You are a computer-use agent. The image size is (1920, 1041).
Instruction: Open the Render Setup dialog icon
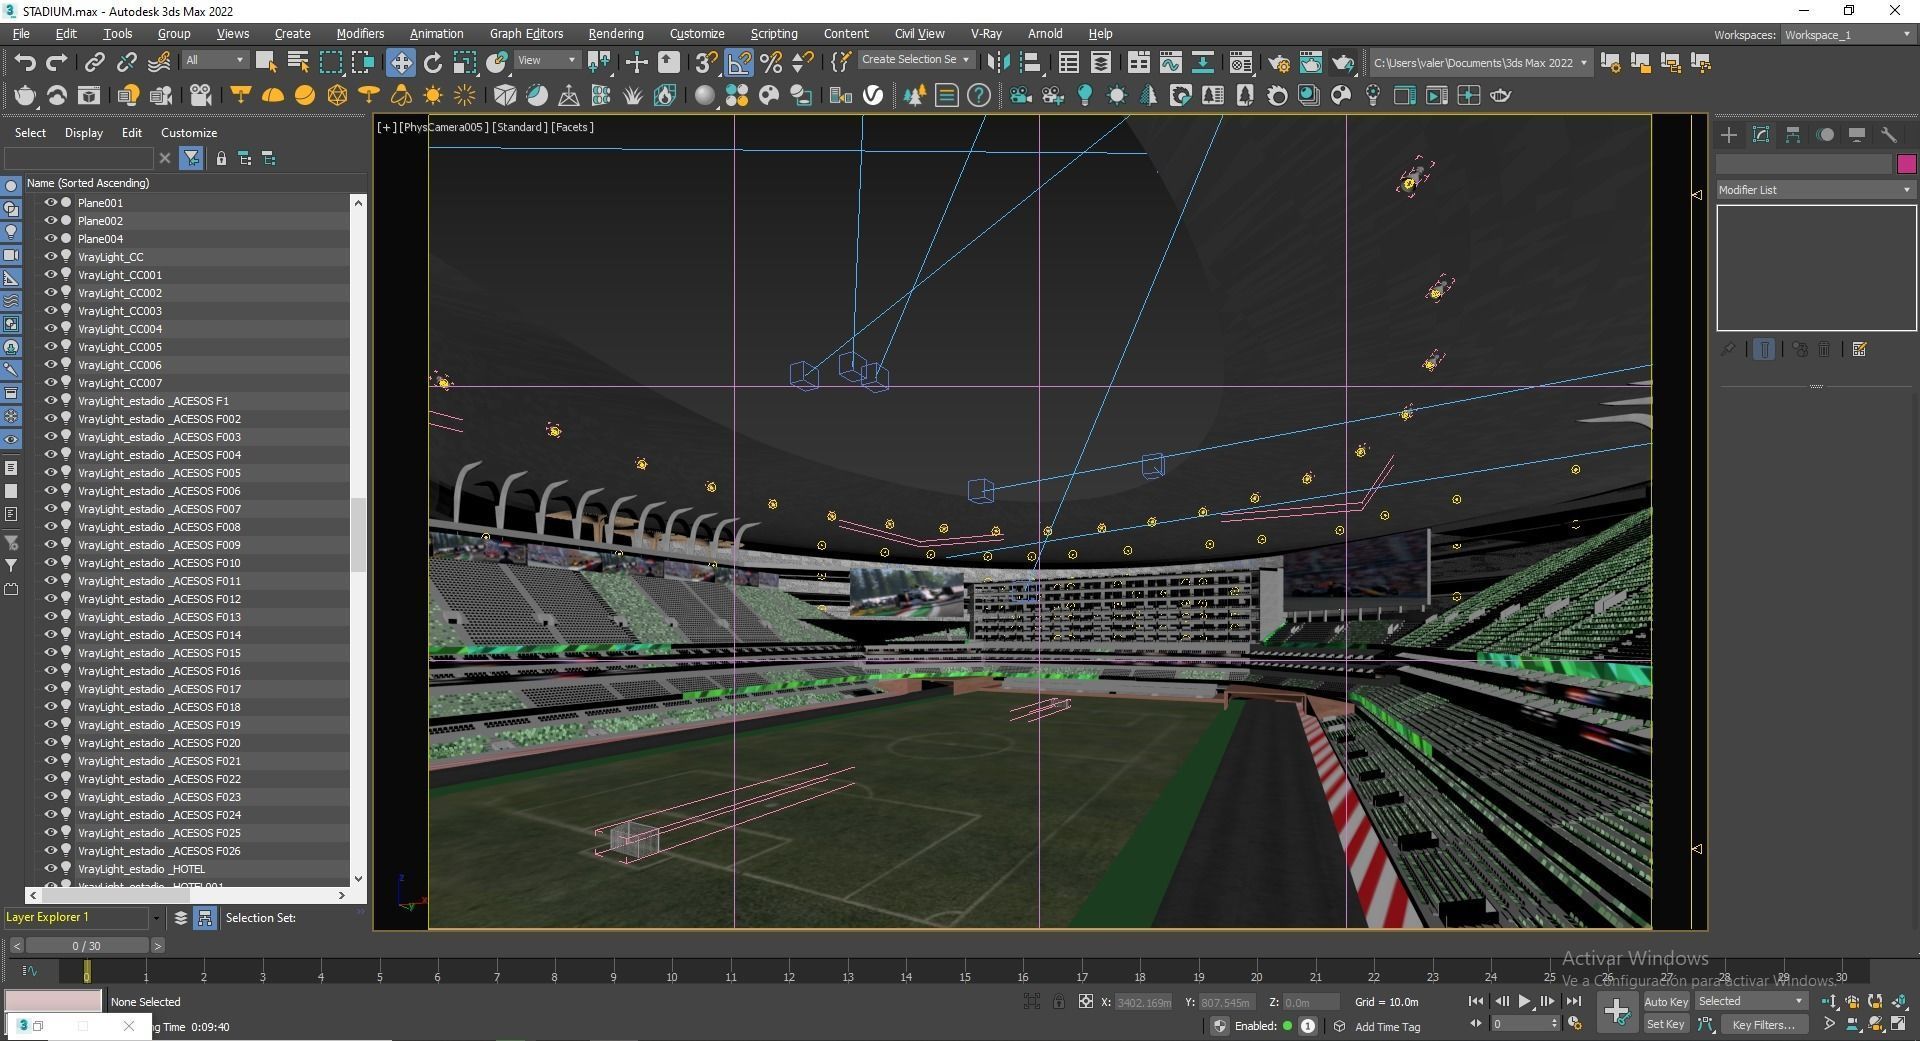1280,62
